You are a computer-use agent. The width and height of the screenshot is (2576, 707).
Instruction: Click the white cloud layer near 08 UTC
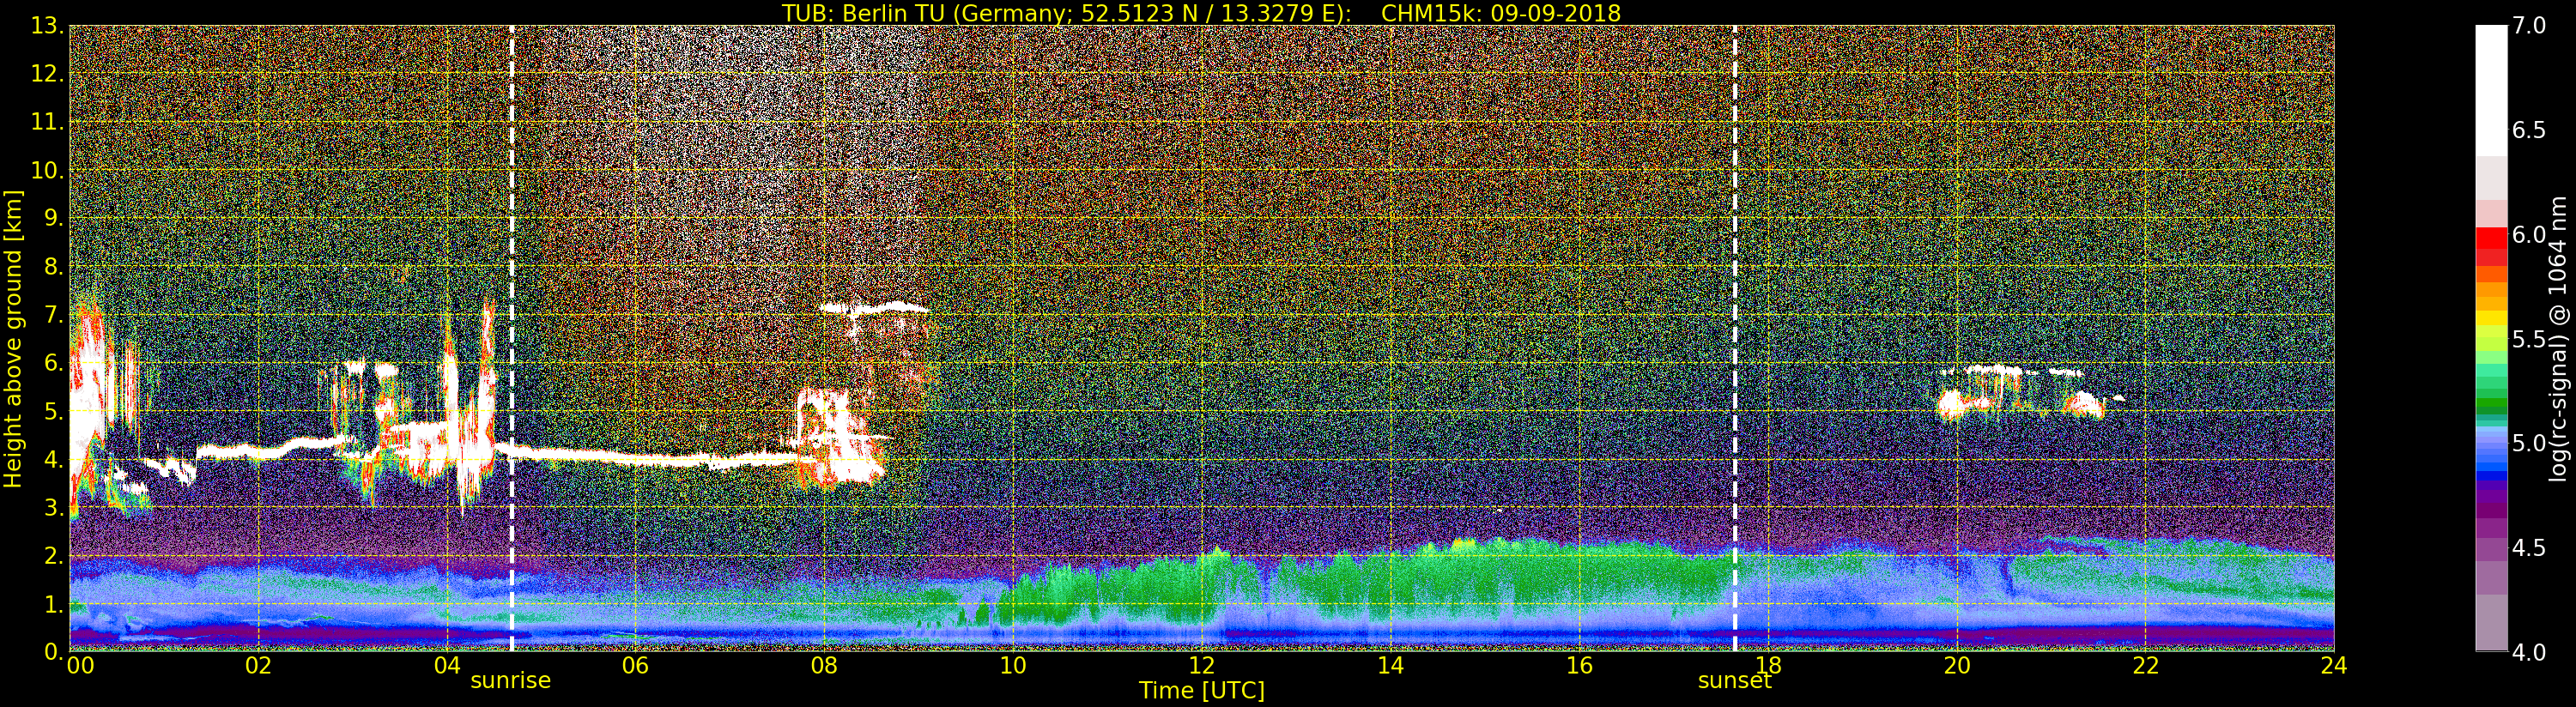[x=874, y=307]
